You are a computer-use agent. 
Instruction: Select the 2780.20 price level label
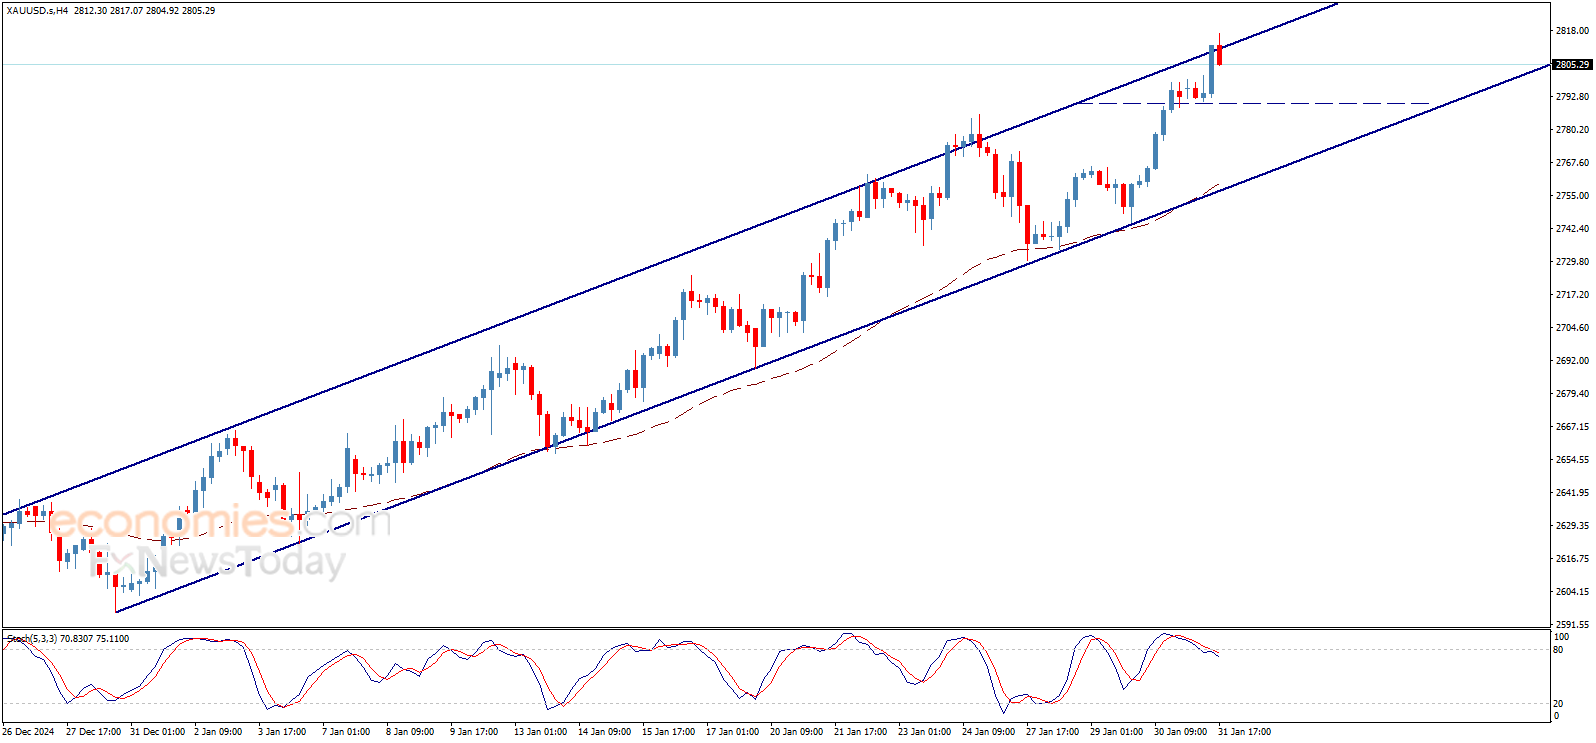pos(1572,130)
